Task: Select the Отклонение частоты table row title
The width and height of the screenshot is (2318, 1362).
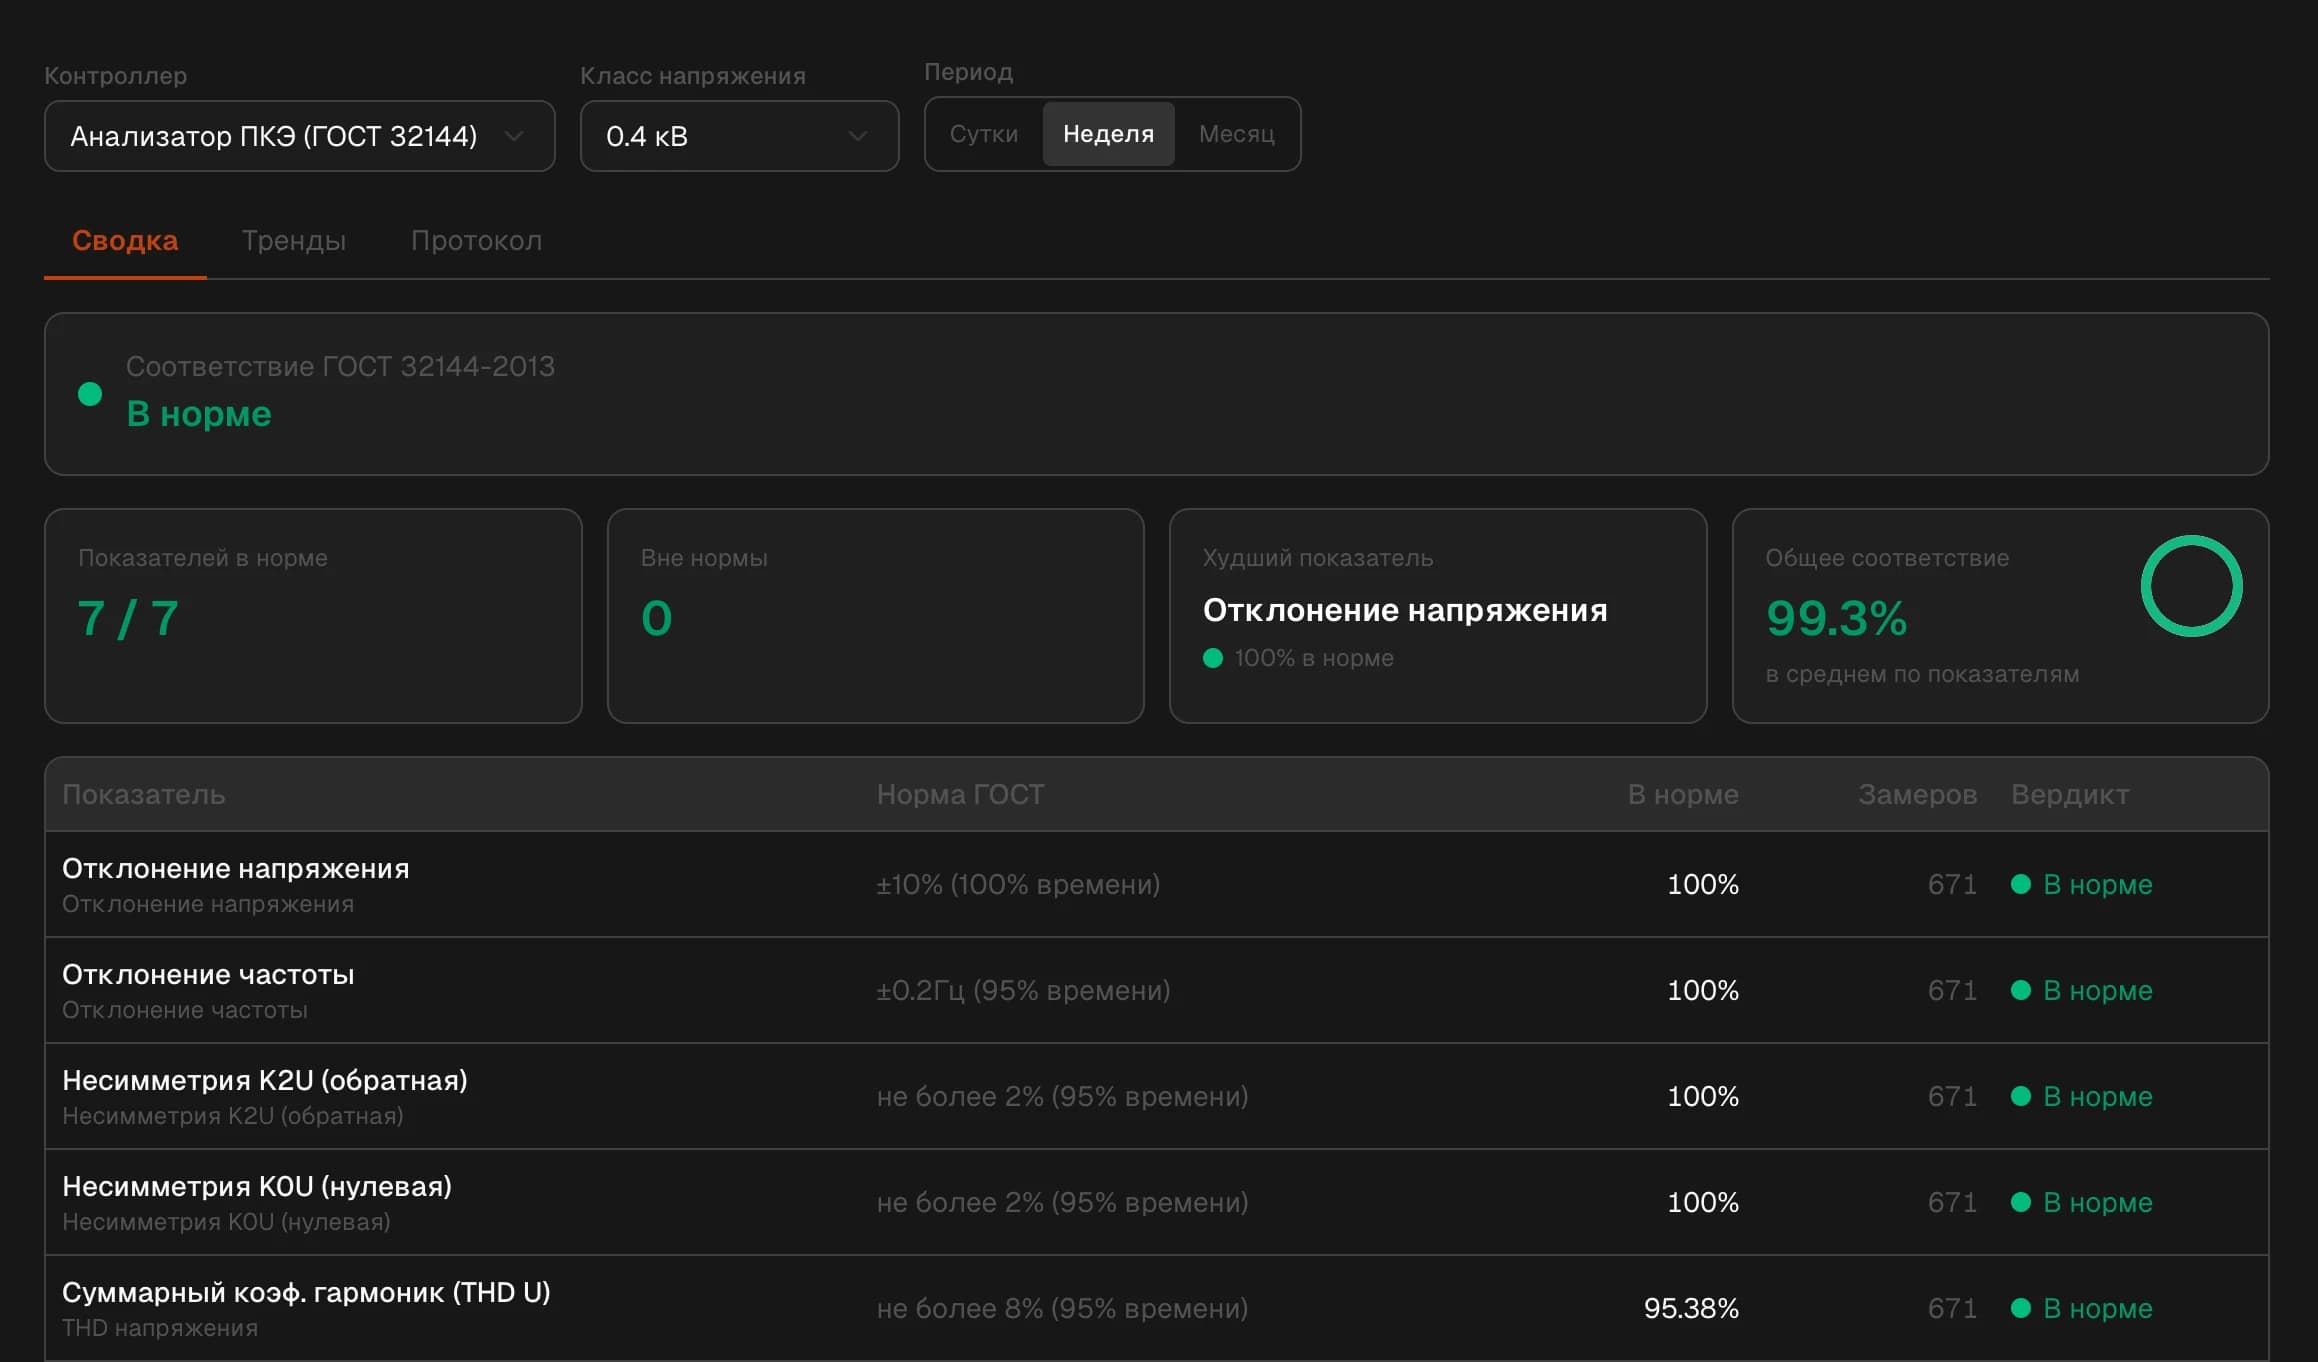Action: (x=208, y=975)
